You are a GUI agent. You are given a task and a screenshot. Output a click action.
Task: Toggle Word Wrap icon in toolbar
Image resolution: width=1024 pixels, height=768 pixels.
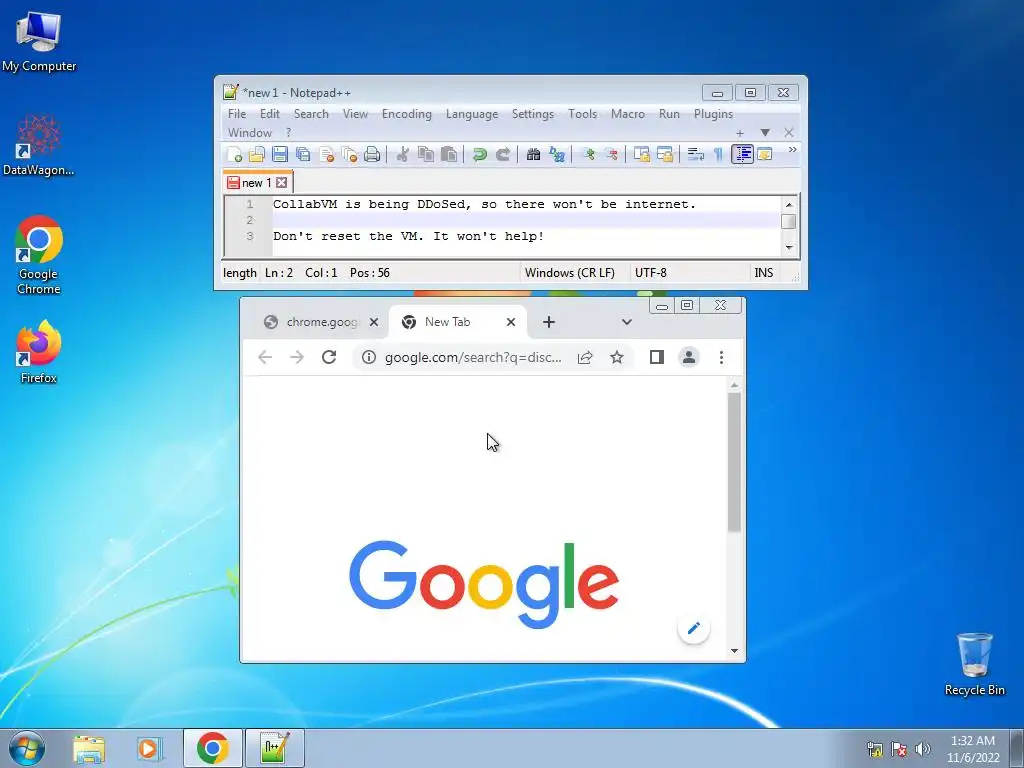point(696,154)
